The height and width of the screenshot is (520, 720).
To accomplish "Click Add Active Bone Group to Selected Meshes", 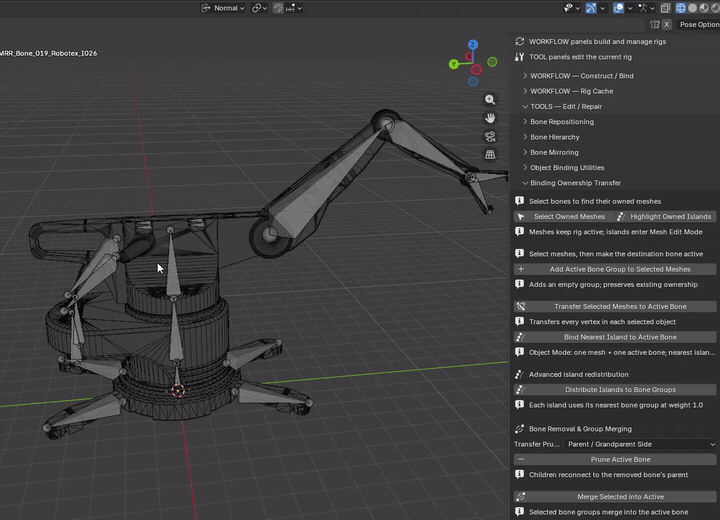I will [x=615, y=269].
